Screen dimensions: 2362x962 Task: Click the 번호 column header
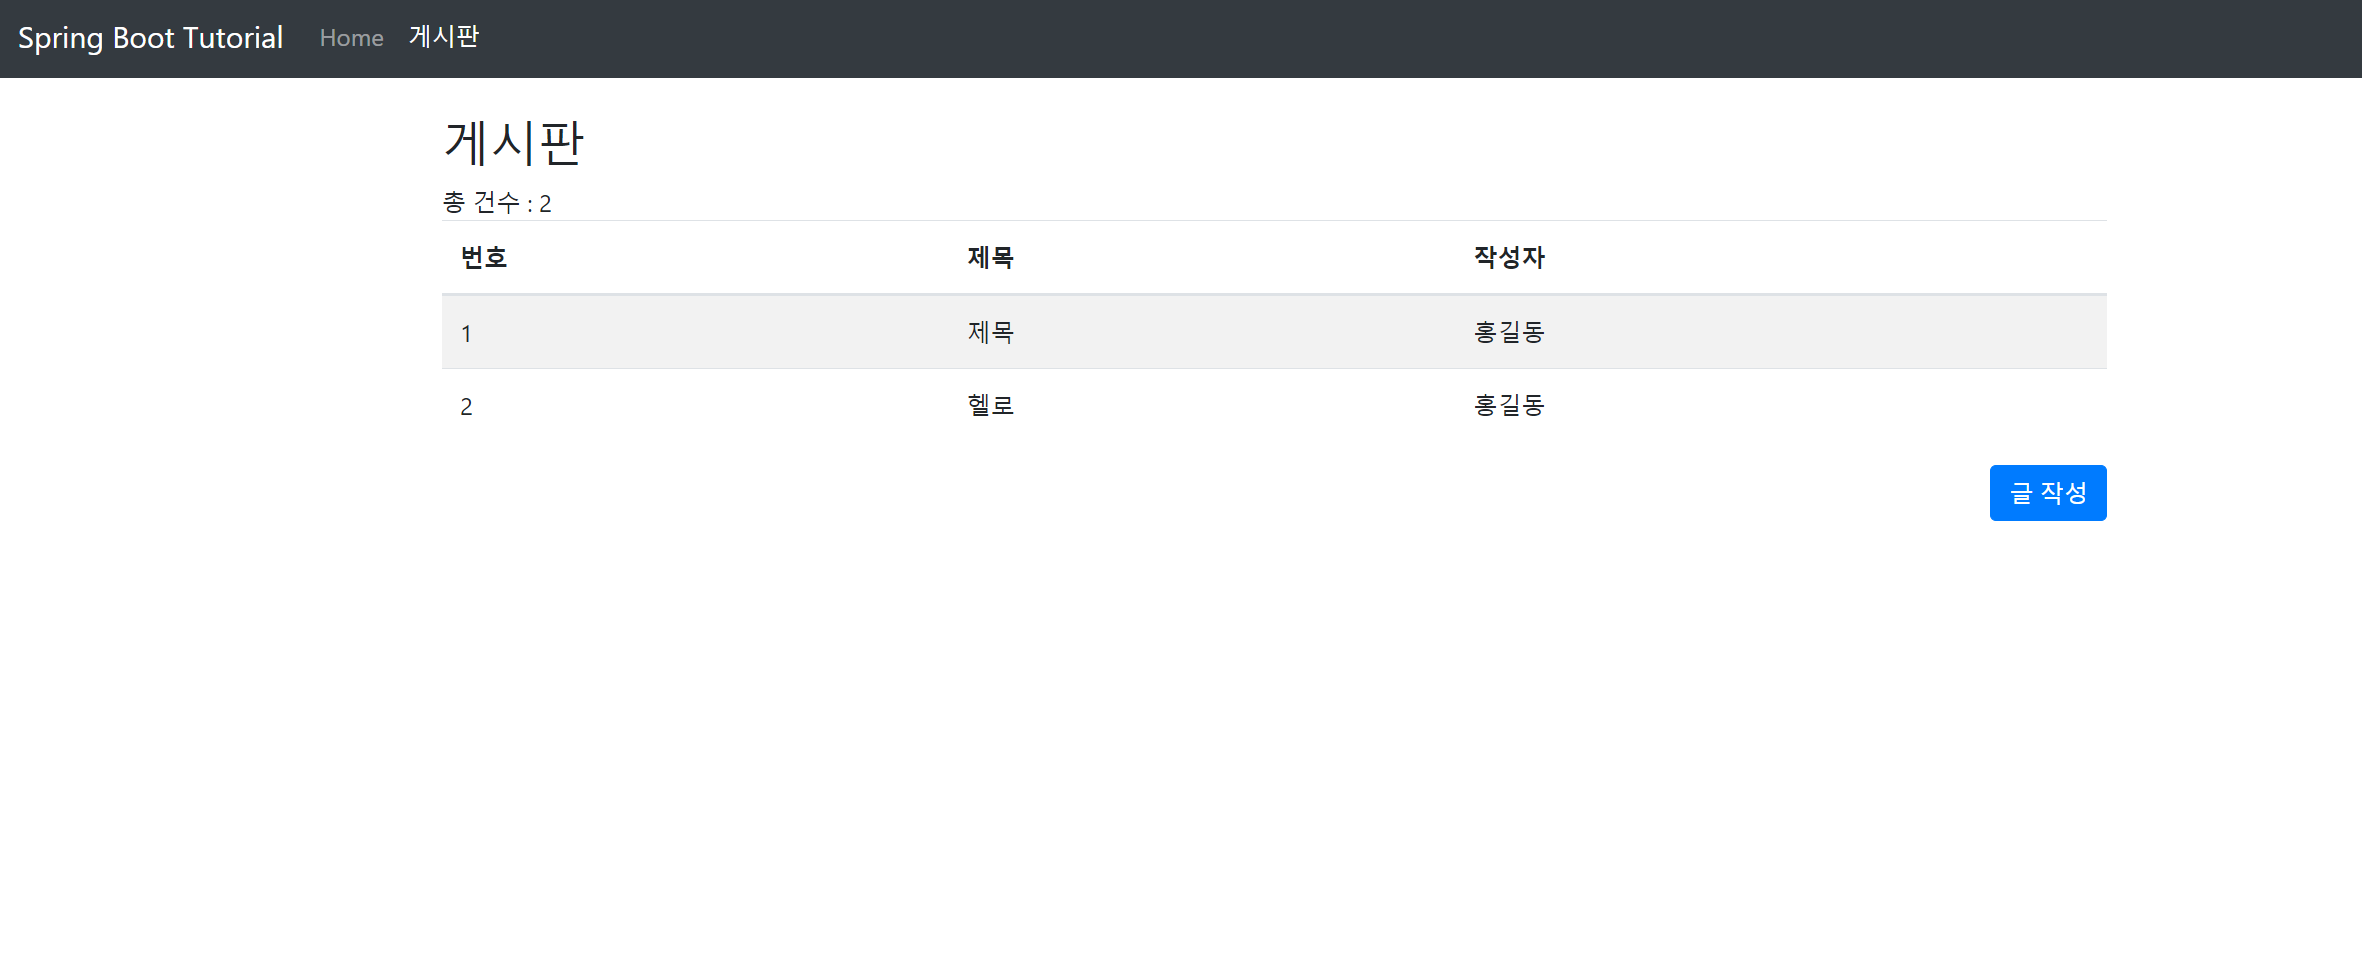click(x=484, y=258)
